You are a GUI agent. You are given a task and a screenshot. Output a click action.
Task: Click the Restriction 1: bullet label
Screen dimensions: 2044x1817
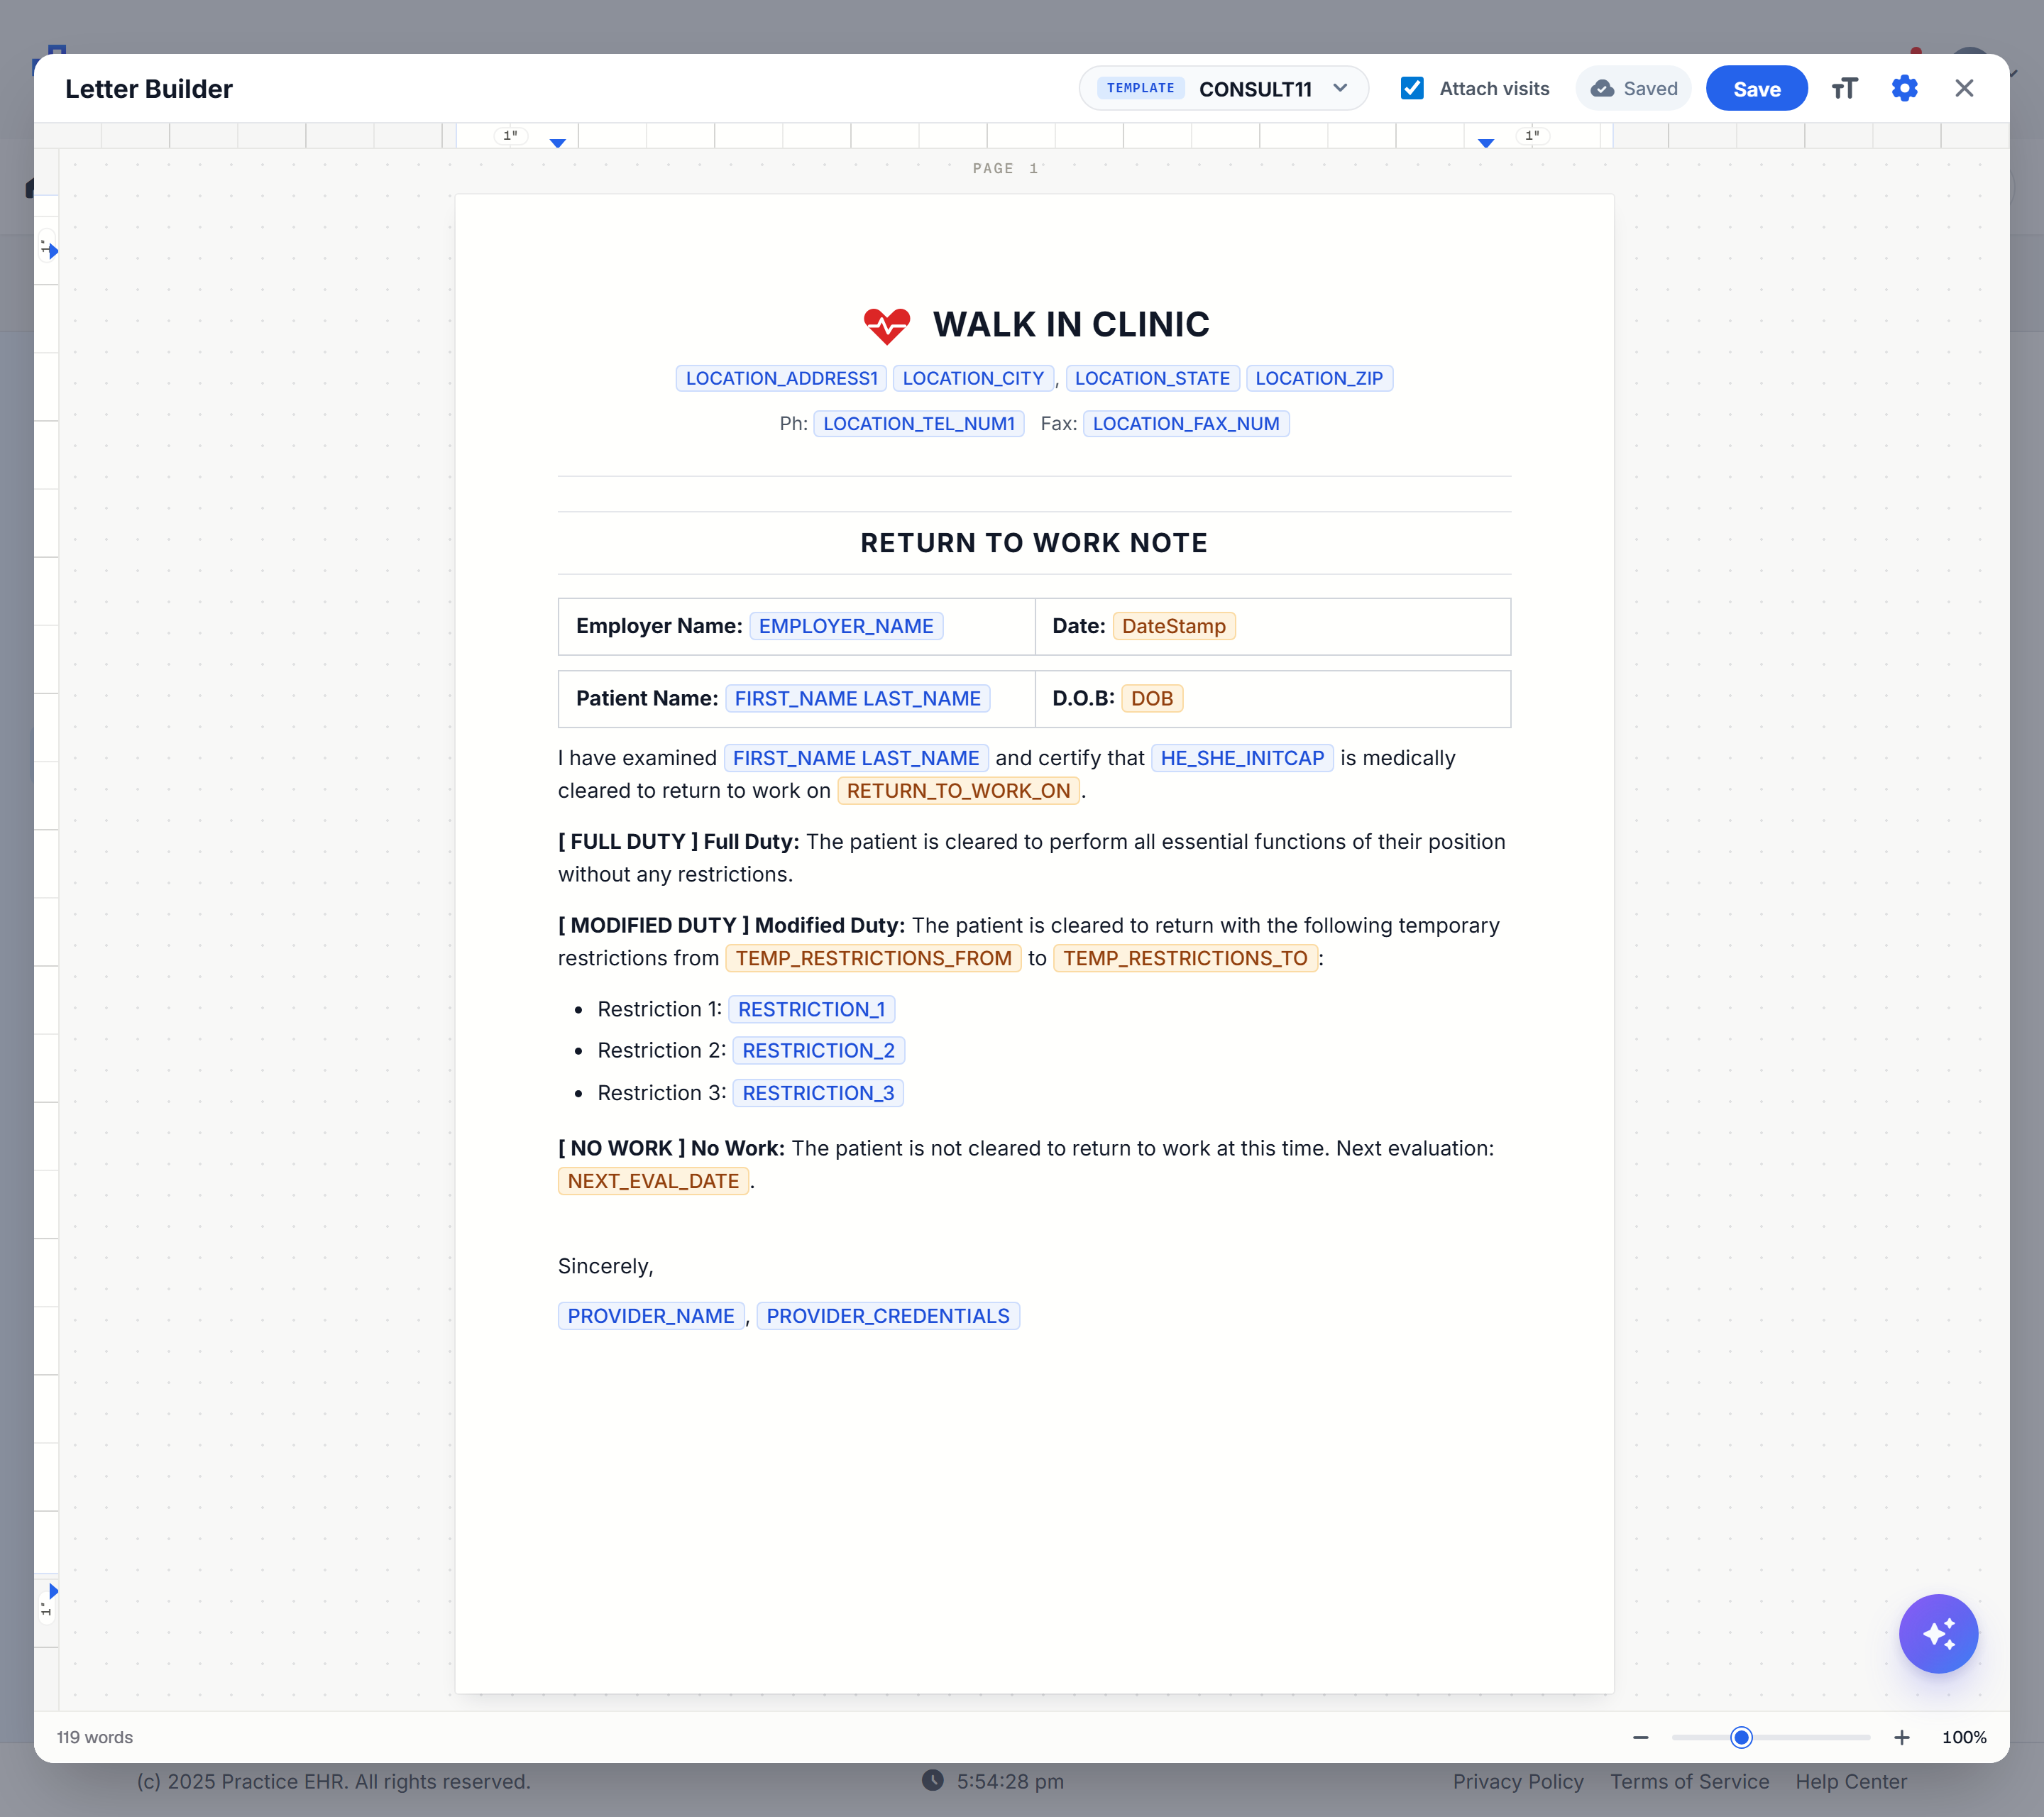(x=660, y=1009)
